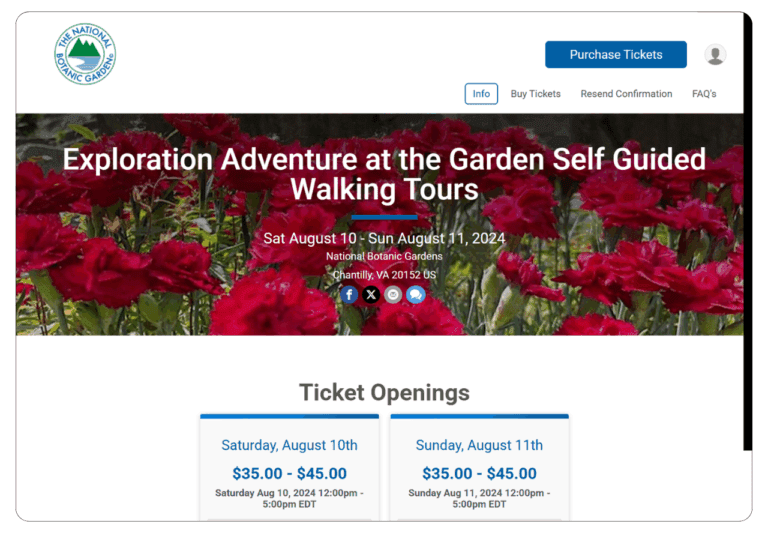Click the Sunday $35.00 - $45.00 price
This screenshot has width=768, height=533.
click(x=479, y=474)
